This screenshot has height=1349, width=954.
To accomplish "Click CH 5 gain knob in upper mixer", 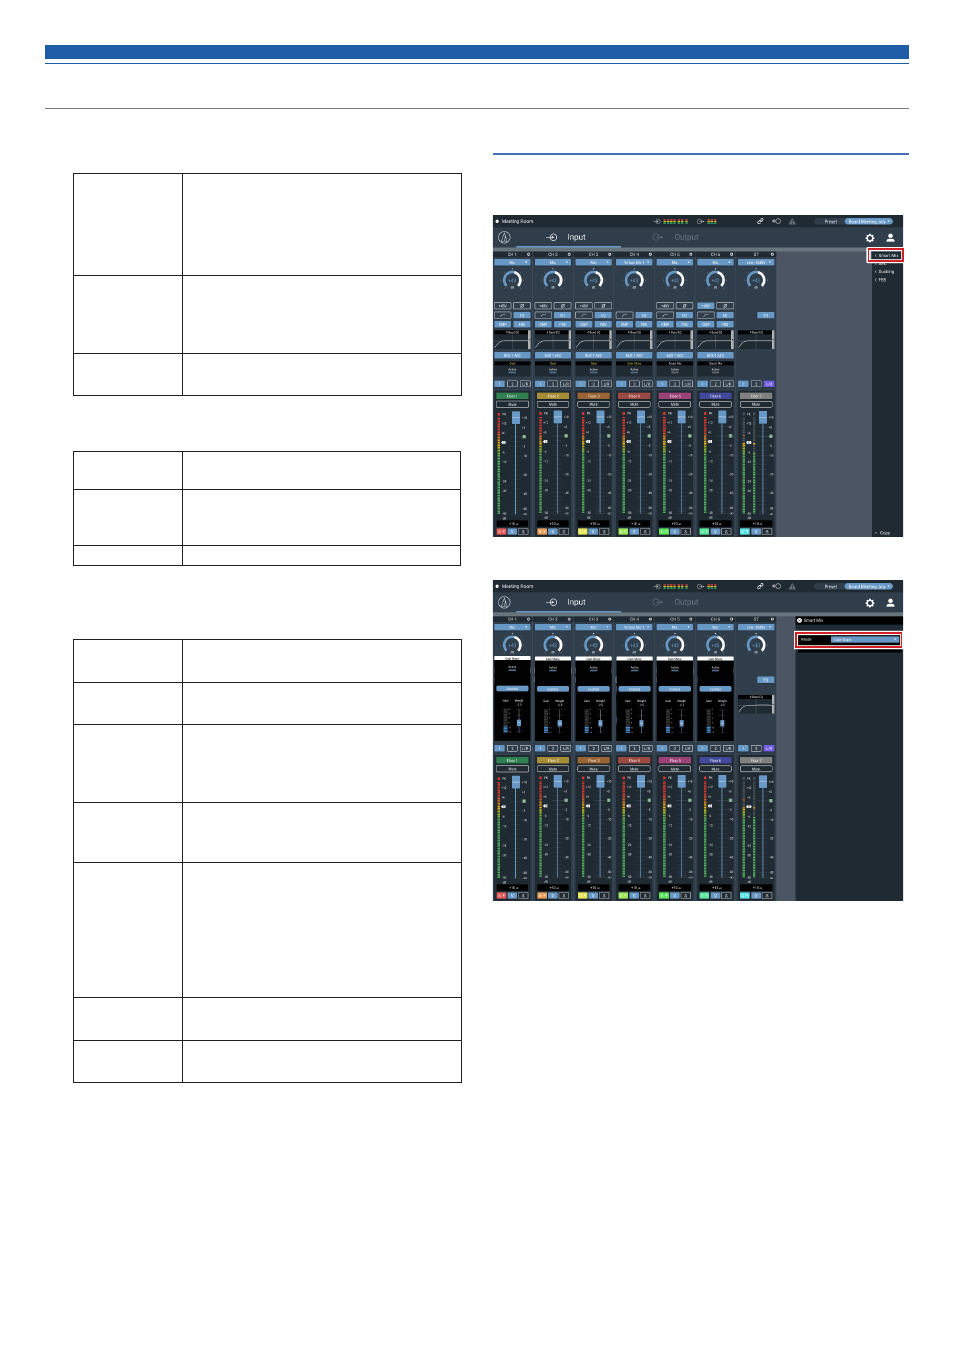I will click(675, 280).
